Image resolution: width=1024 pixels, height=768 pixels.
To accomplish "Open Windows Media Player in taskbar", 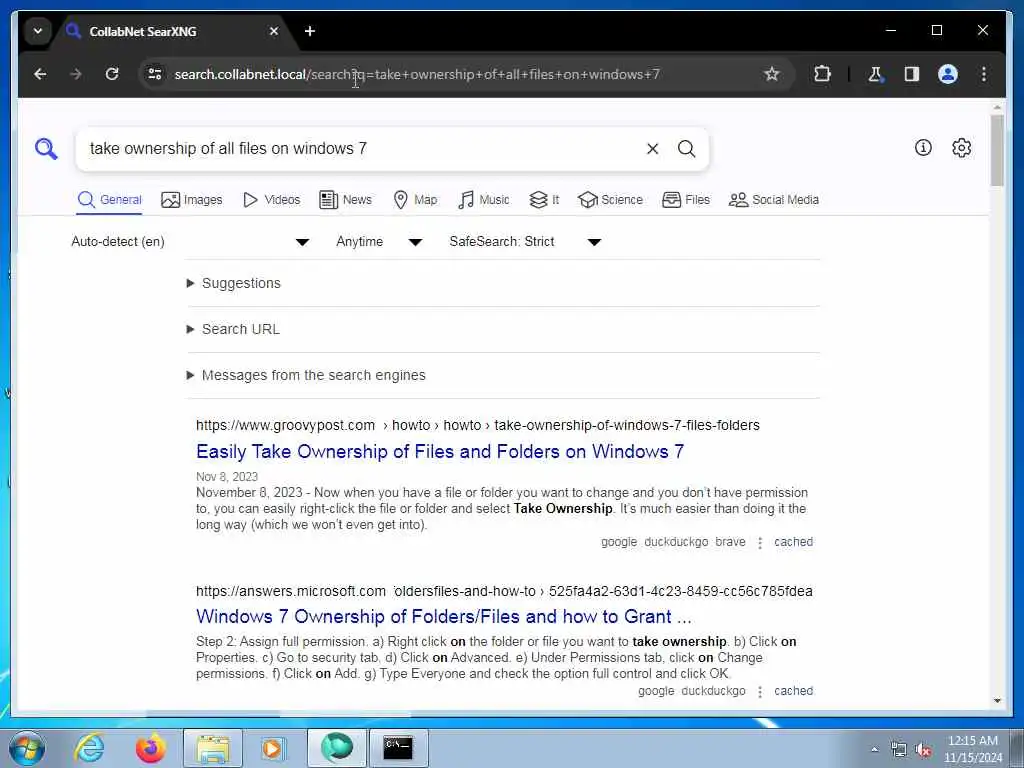I will coord(272,748).
